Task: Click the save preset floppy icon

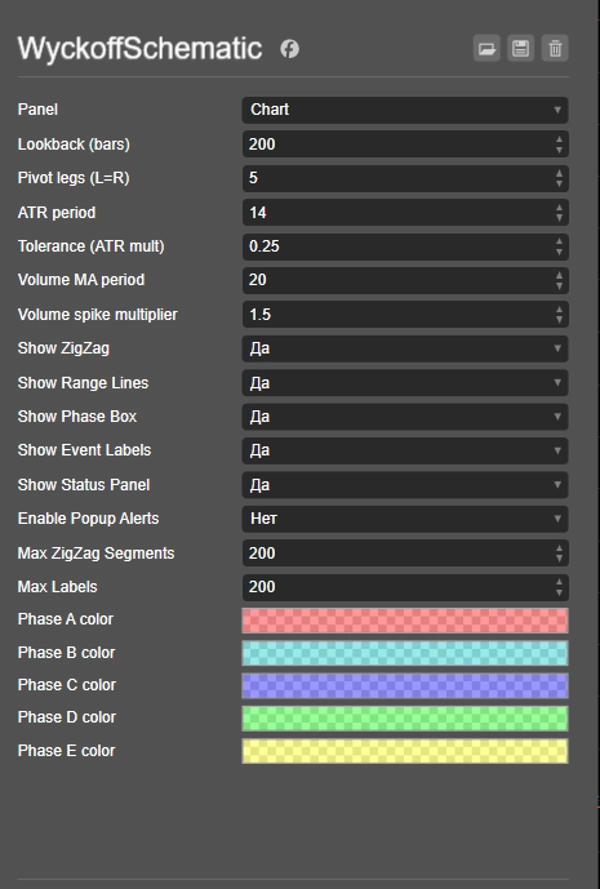Action: point(521,48)
